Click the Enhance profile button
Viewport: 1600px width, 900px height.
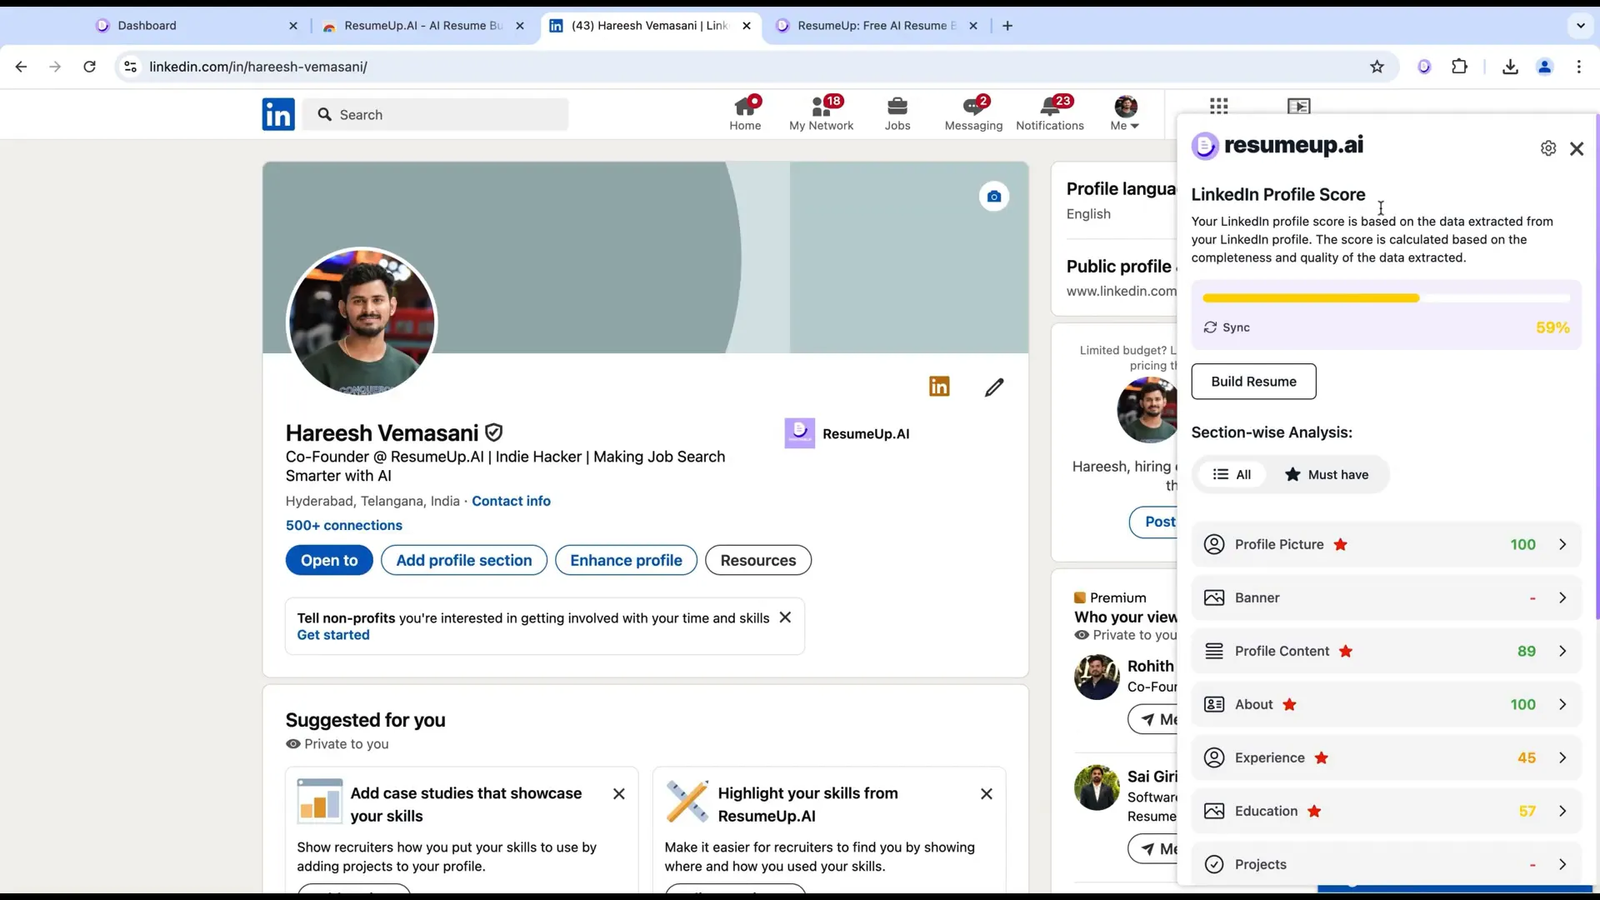(x=626, y=560)
